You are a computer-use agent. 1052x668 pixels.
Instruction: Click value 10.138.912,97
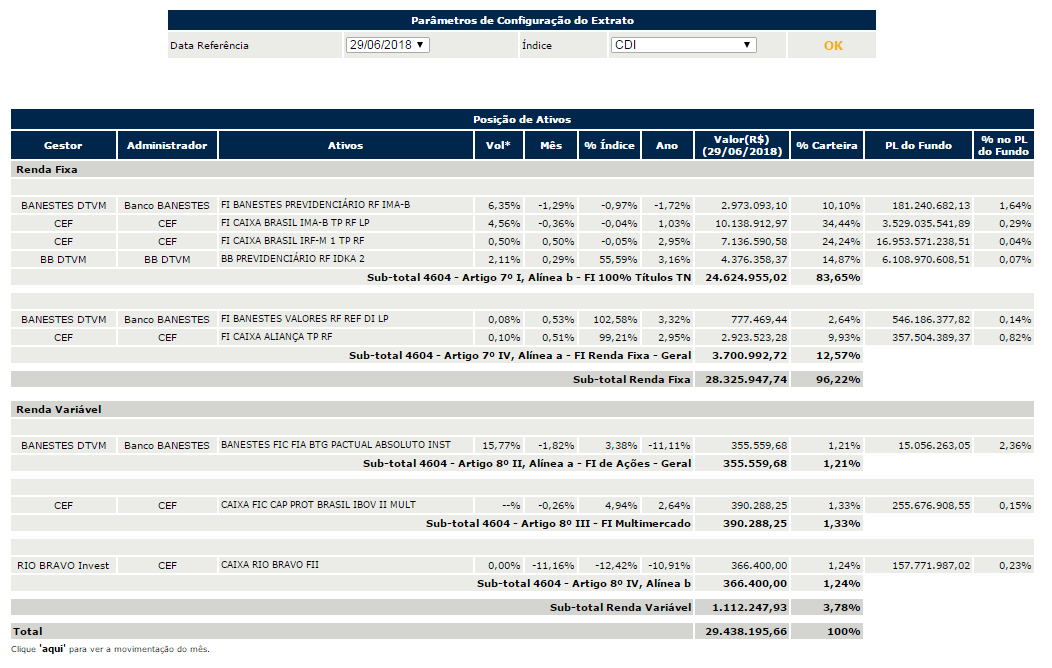[x=751, y=223]
